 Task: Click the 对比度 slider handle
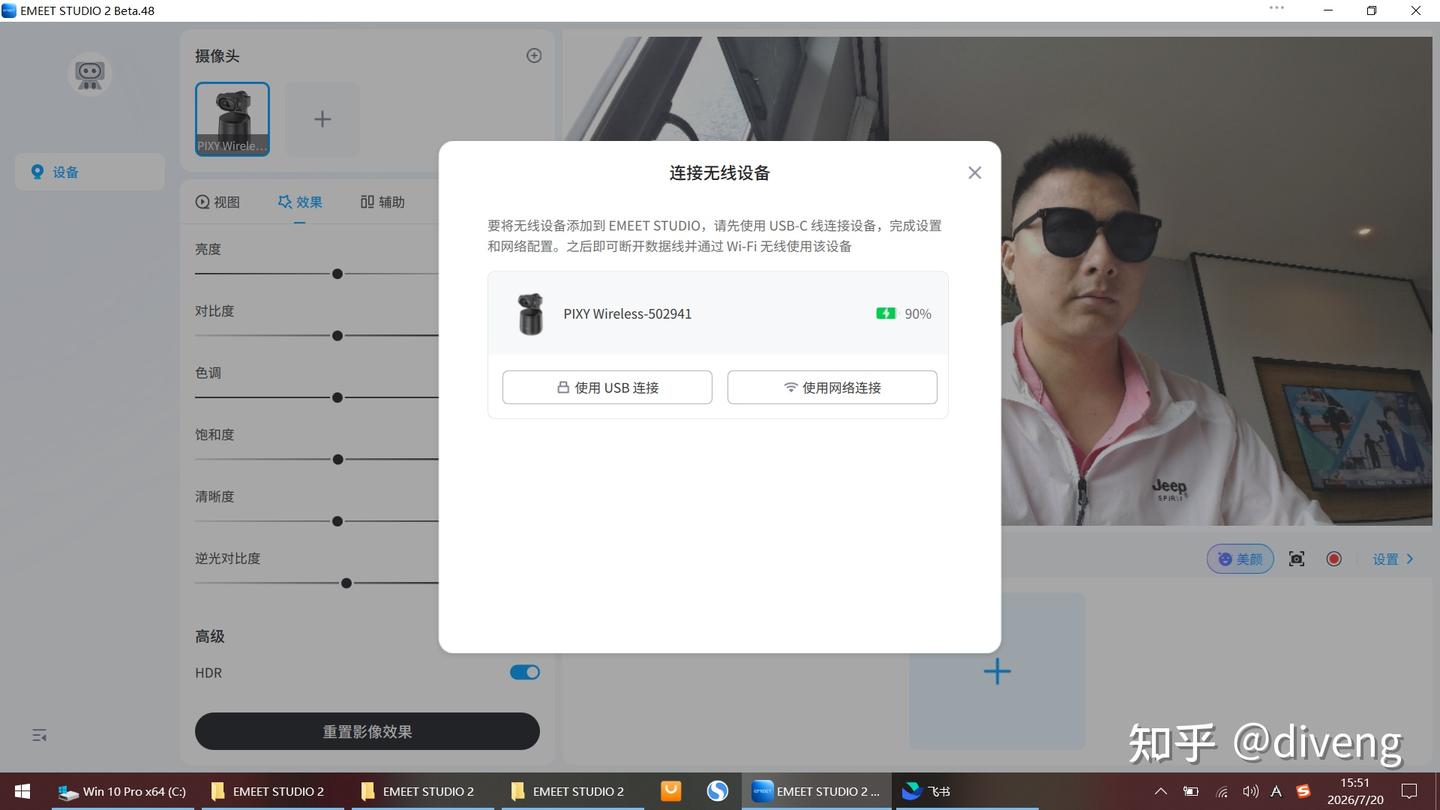point(338,336)
